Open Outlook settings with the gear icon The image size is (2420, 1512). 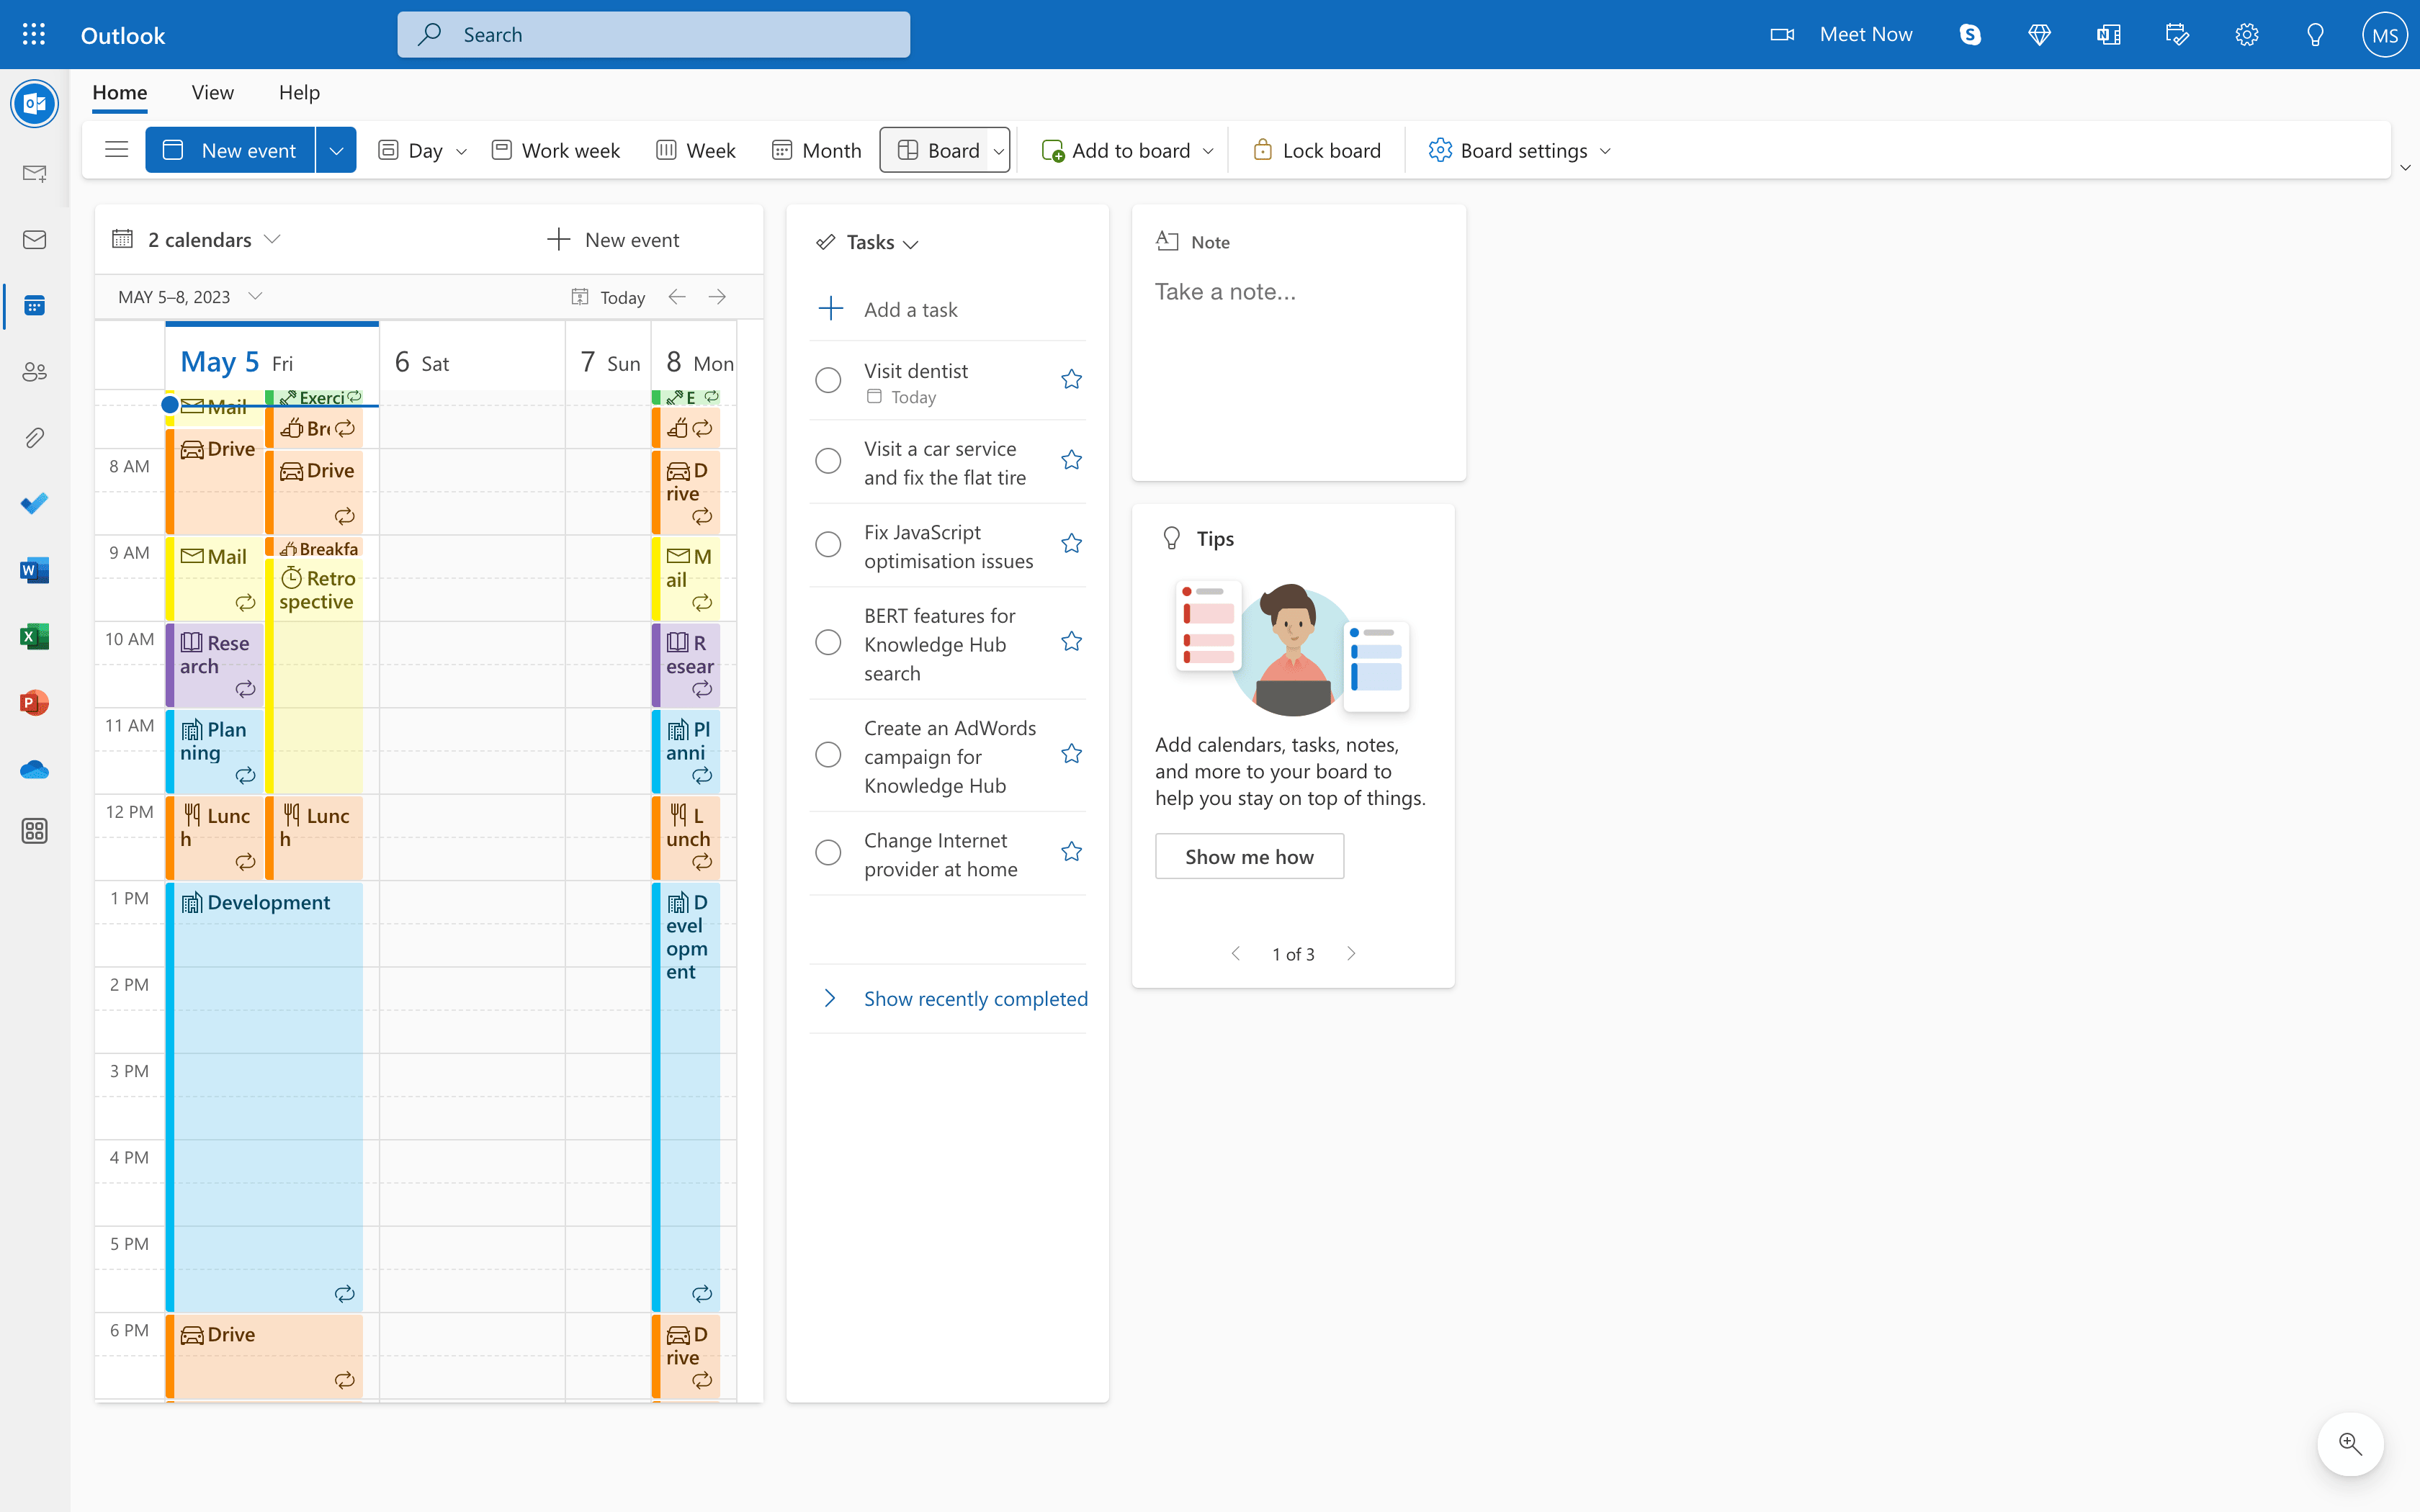[x=2247, y=33]
